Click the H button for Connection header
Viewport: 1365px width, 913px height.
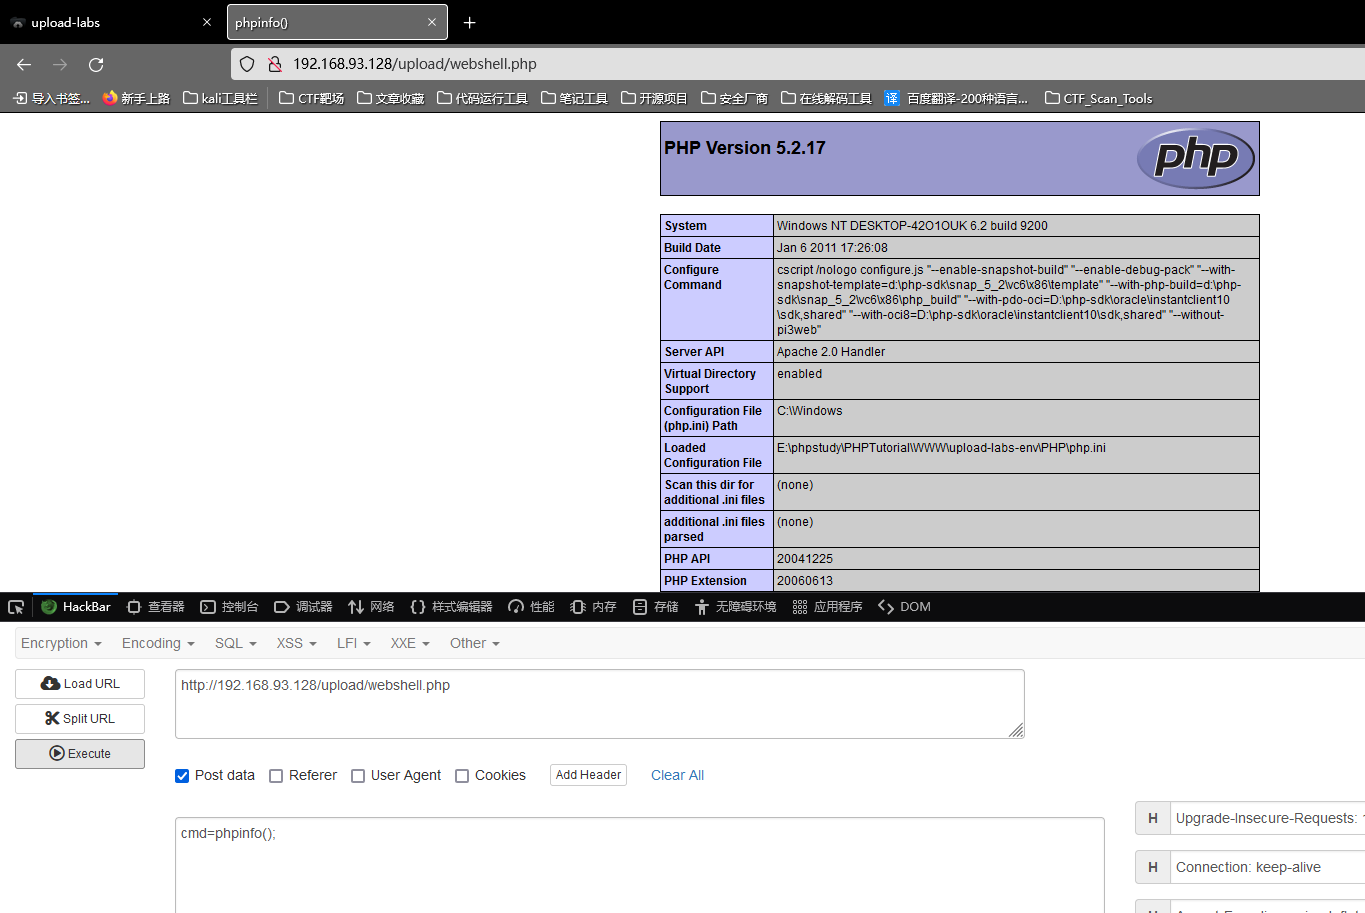[x=1152, y=867]
